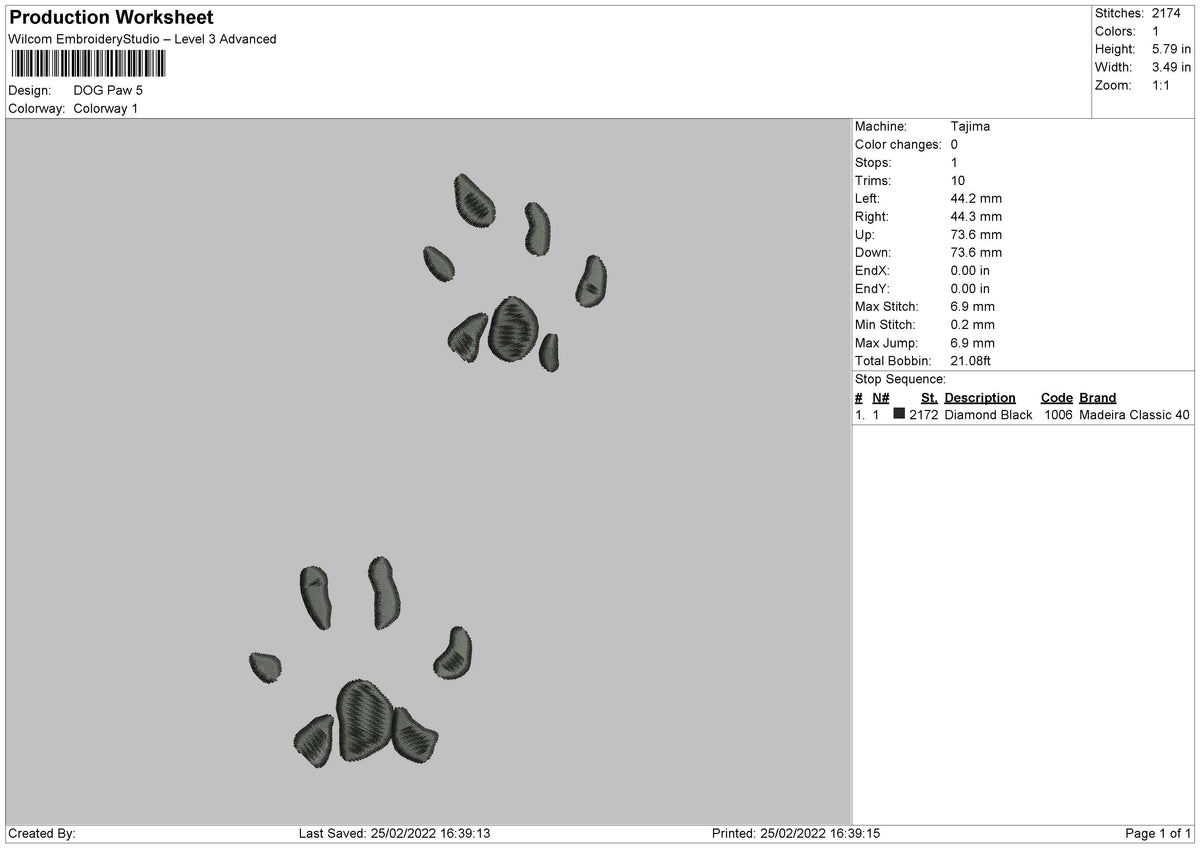The height and width of the screenshot is (848, 1200).
Task: Click the Colorway 1 label
Action: [x=106, y=108]
